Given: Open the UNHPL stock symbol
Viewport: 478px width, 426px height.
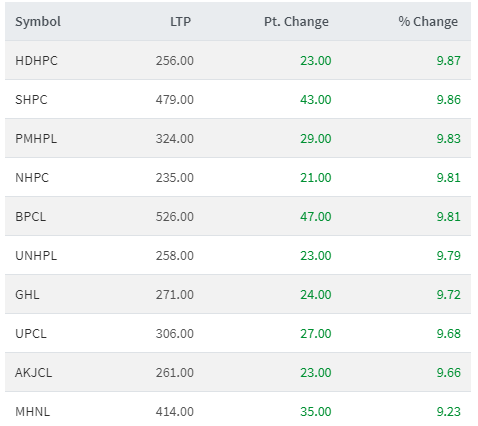Looking at the screenshot, I should [36, 256].
